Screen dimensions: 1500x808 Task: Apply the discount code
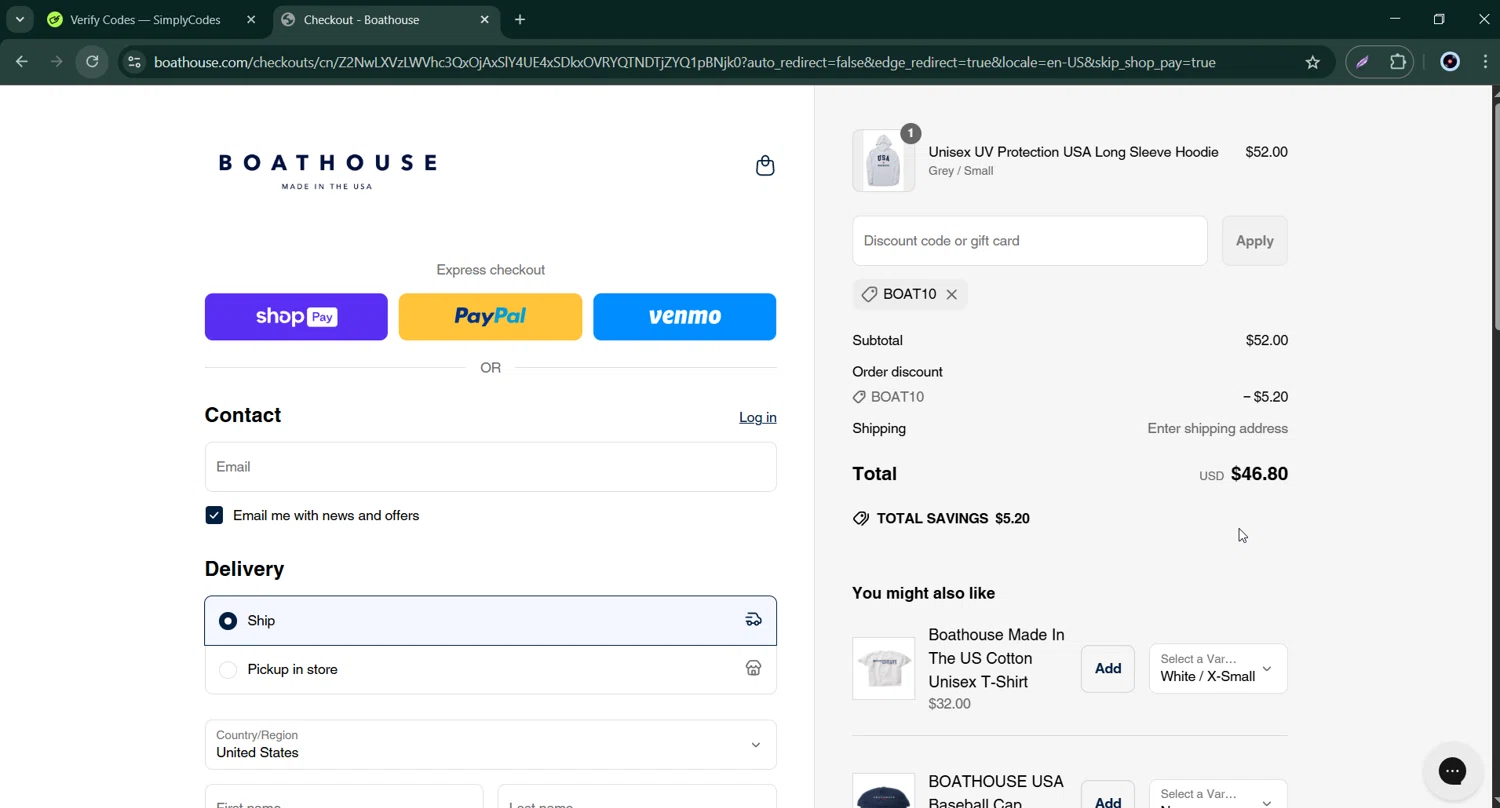pos(1254,241)
